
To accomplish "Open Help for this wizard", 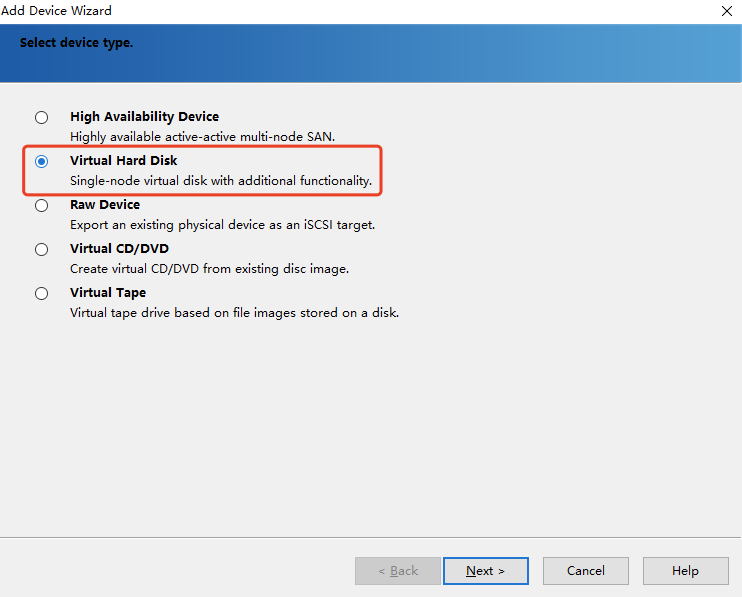I will 686,571.
